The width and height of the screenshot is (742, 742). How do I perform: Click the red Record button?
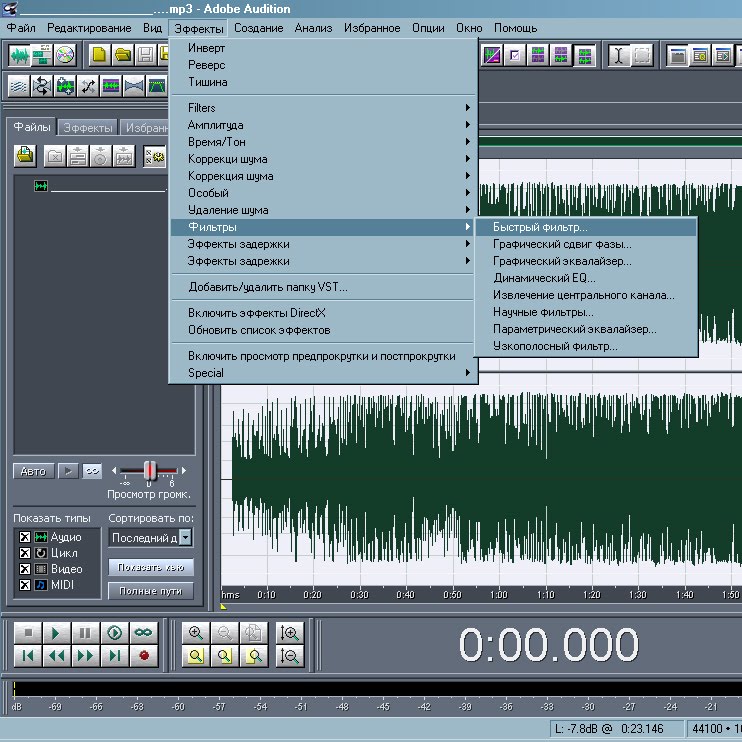tap(144, 656)
